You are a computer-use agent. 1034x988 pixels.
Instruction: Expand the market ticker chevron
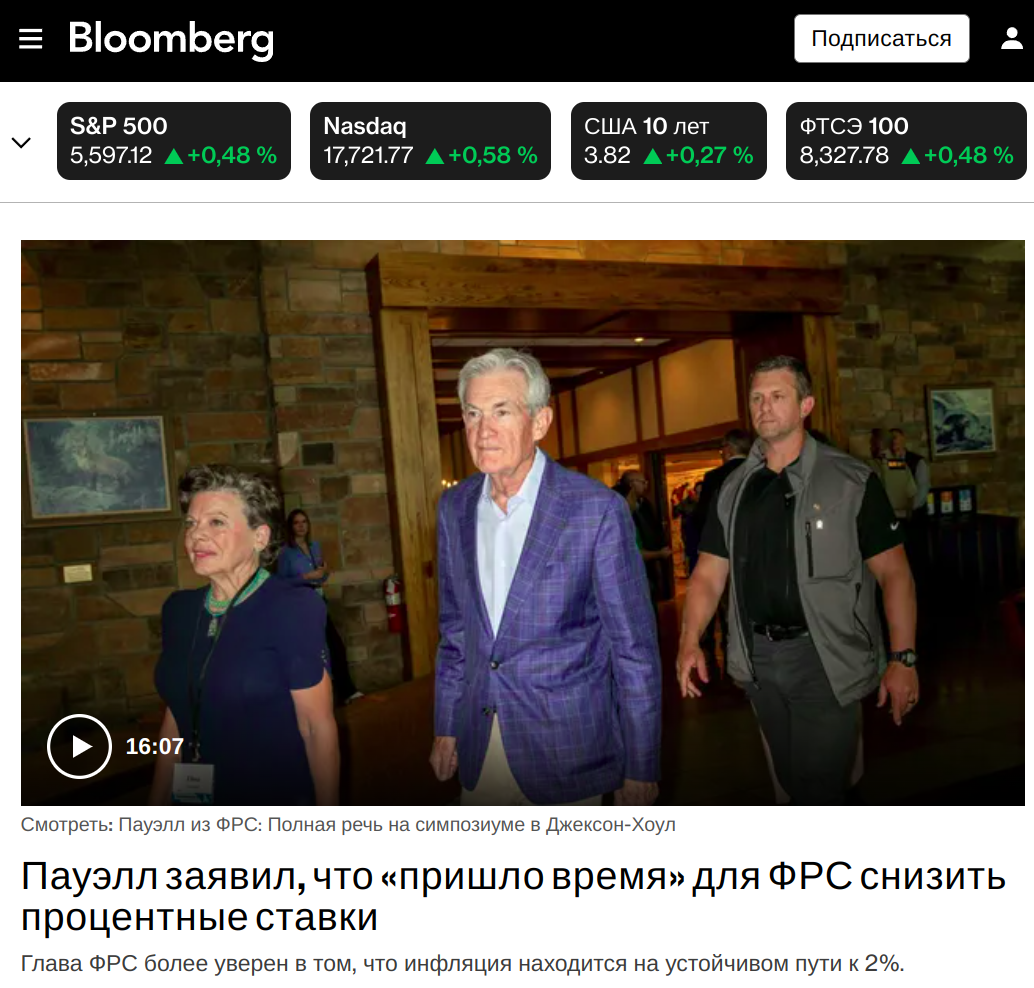(22, 142)
